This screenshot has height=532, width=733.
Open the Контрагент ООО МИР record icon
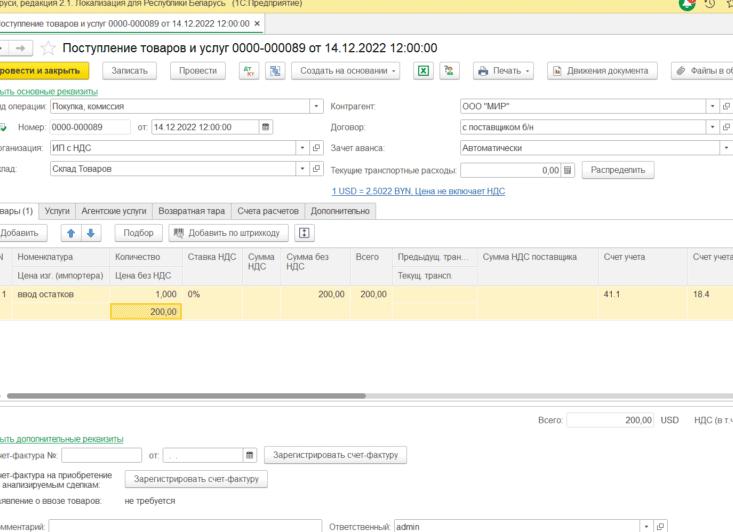(726, 107)
